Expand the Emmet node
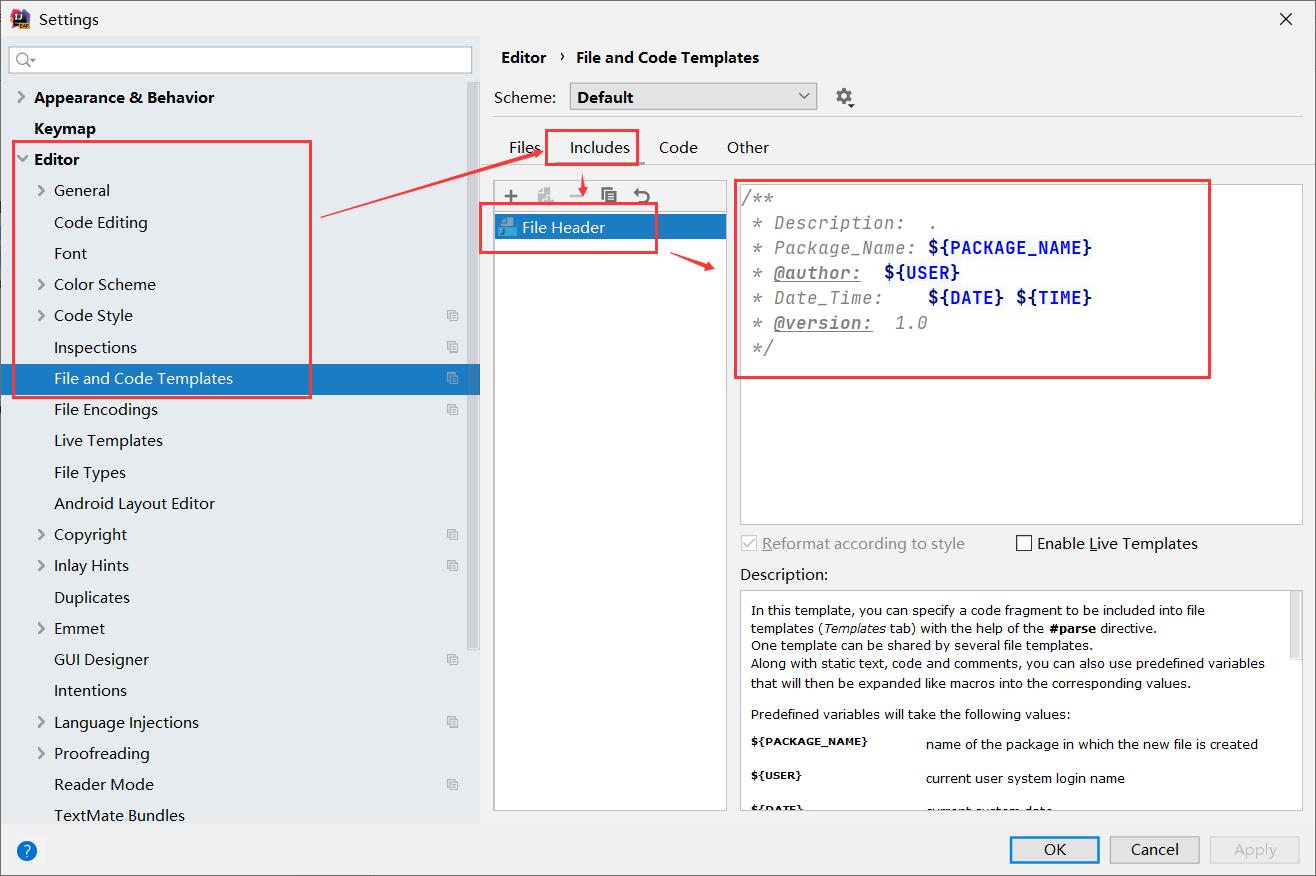 click(41, 628)
